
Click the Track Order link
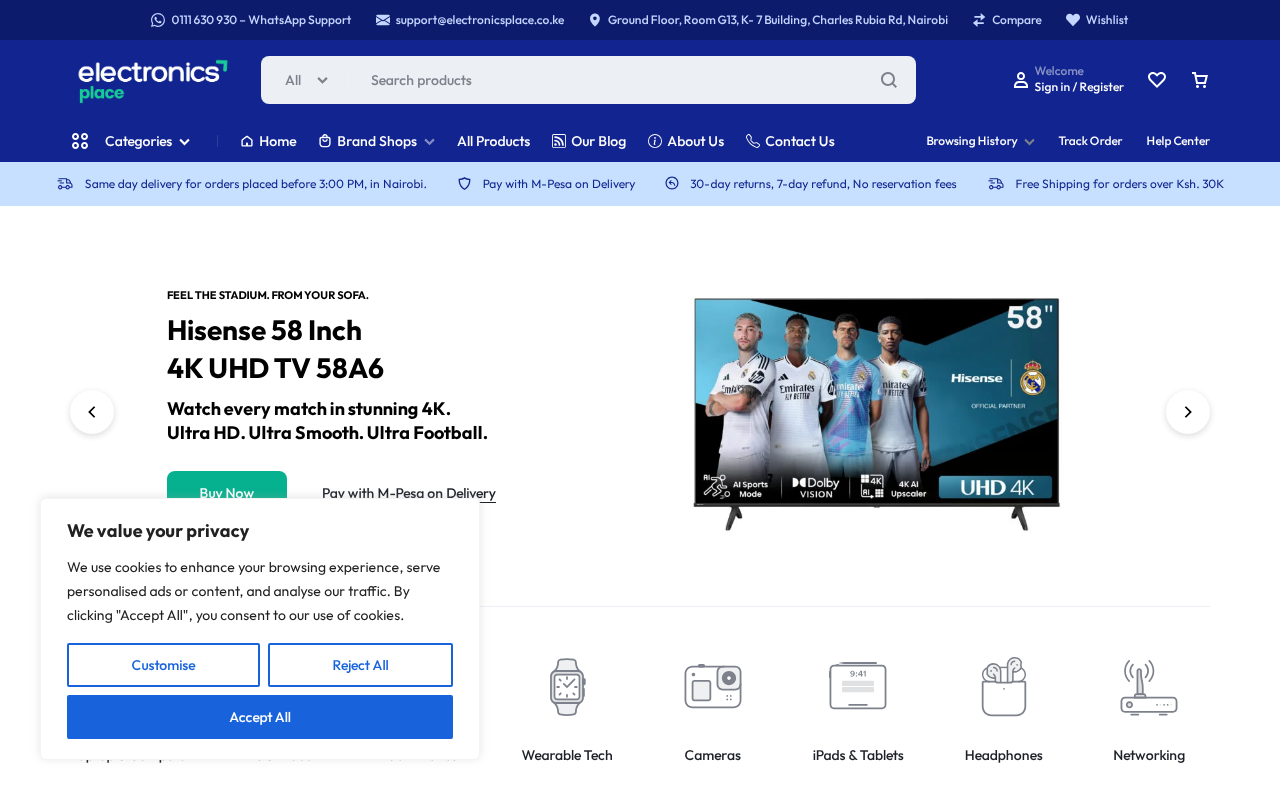click(1090, 141)
